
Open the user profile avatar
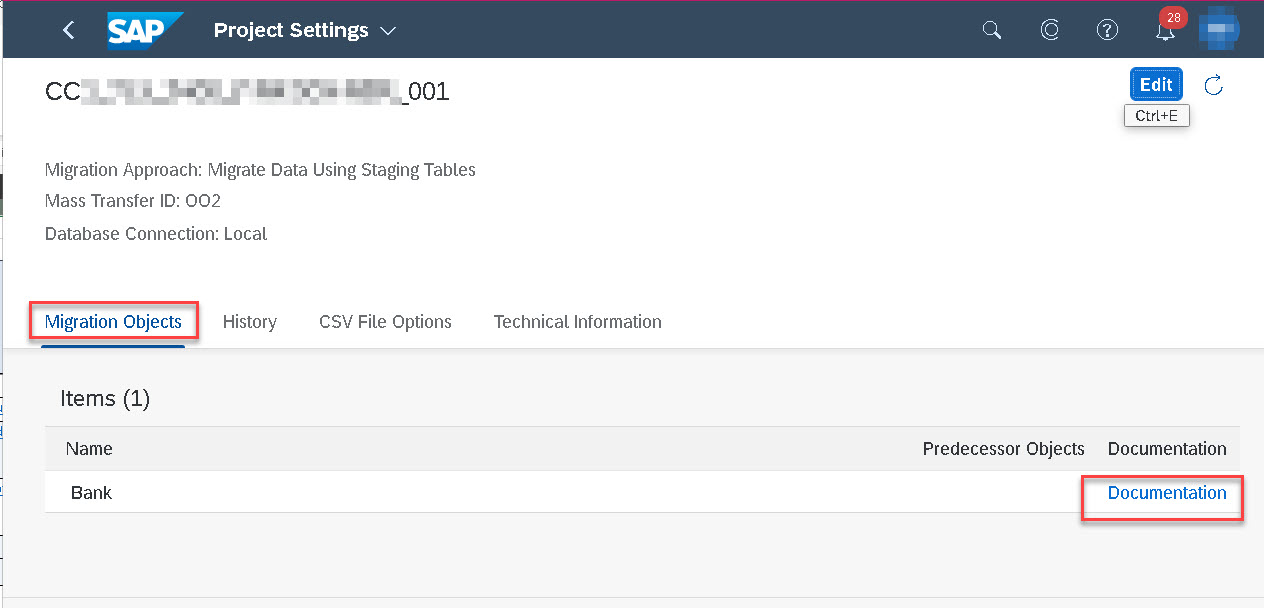(1219, 30)
